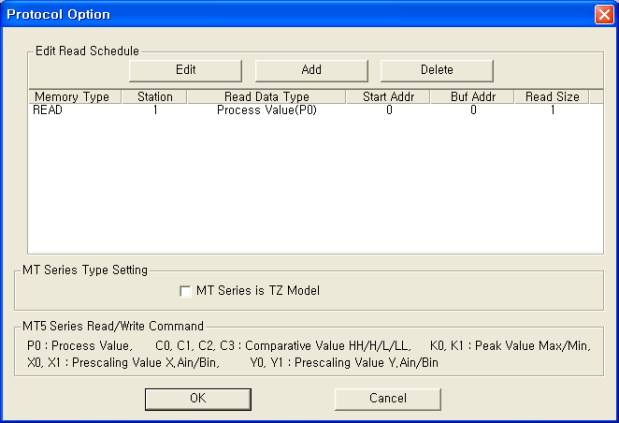Cancel the Protocol Option dialog
This screenshot has width=619, height=423.
click(387, 398)
